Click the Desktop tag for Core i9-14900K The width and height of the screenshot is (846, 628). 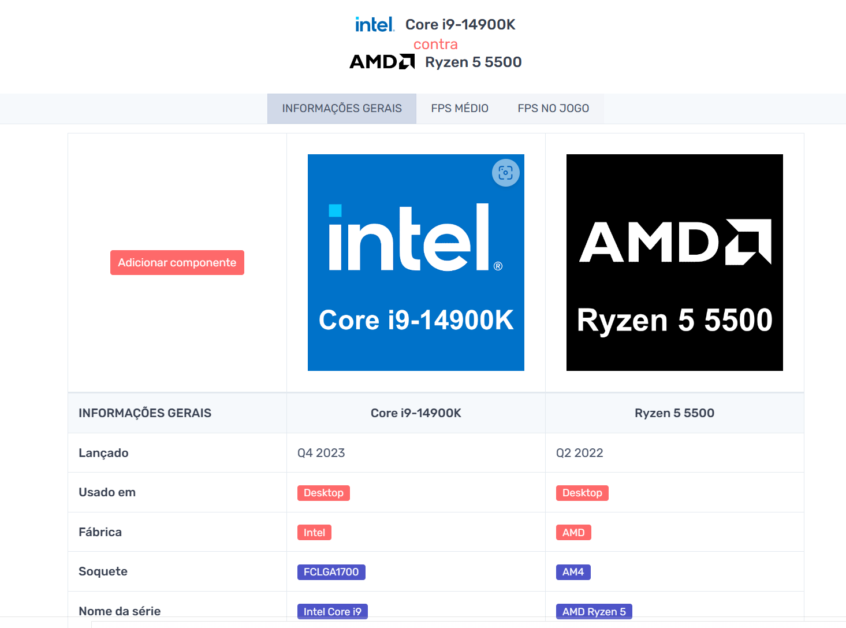(x=323, y=493)
